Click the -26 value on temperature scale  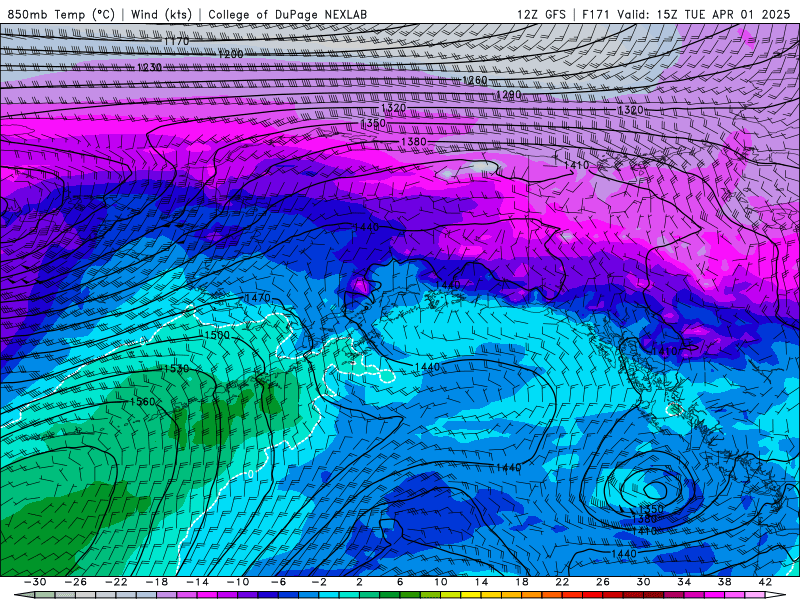tap(76, 582)
